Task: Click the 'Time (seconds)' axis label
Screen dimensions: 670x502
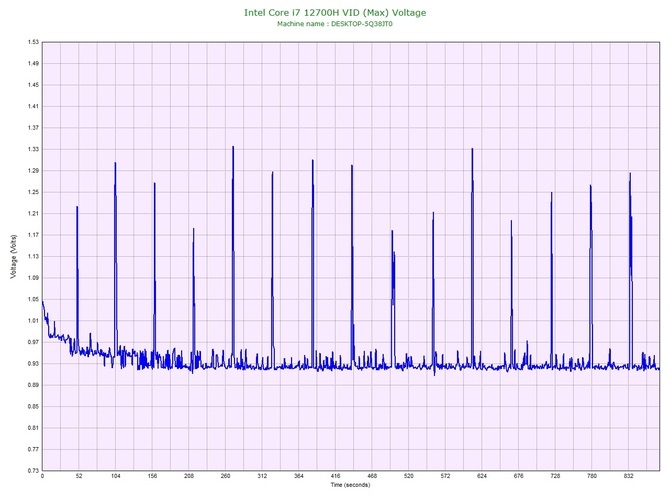Action: (x=350, y=485)
